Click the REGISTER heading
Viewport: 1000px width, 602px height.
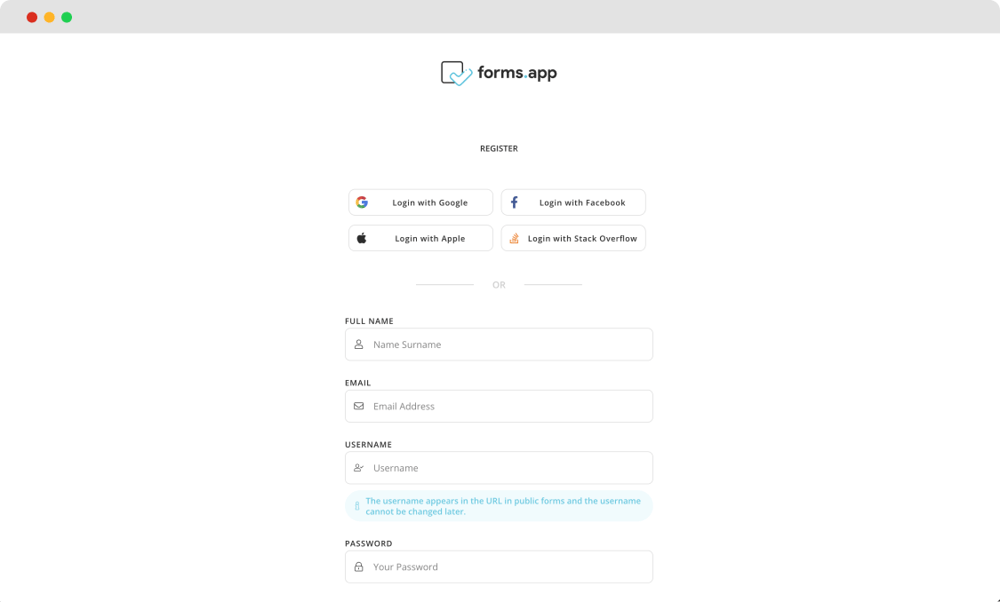click(499, 148)
